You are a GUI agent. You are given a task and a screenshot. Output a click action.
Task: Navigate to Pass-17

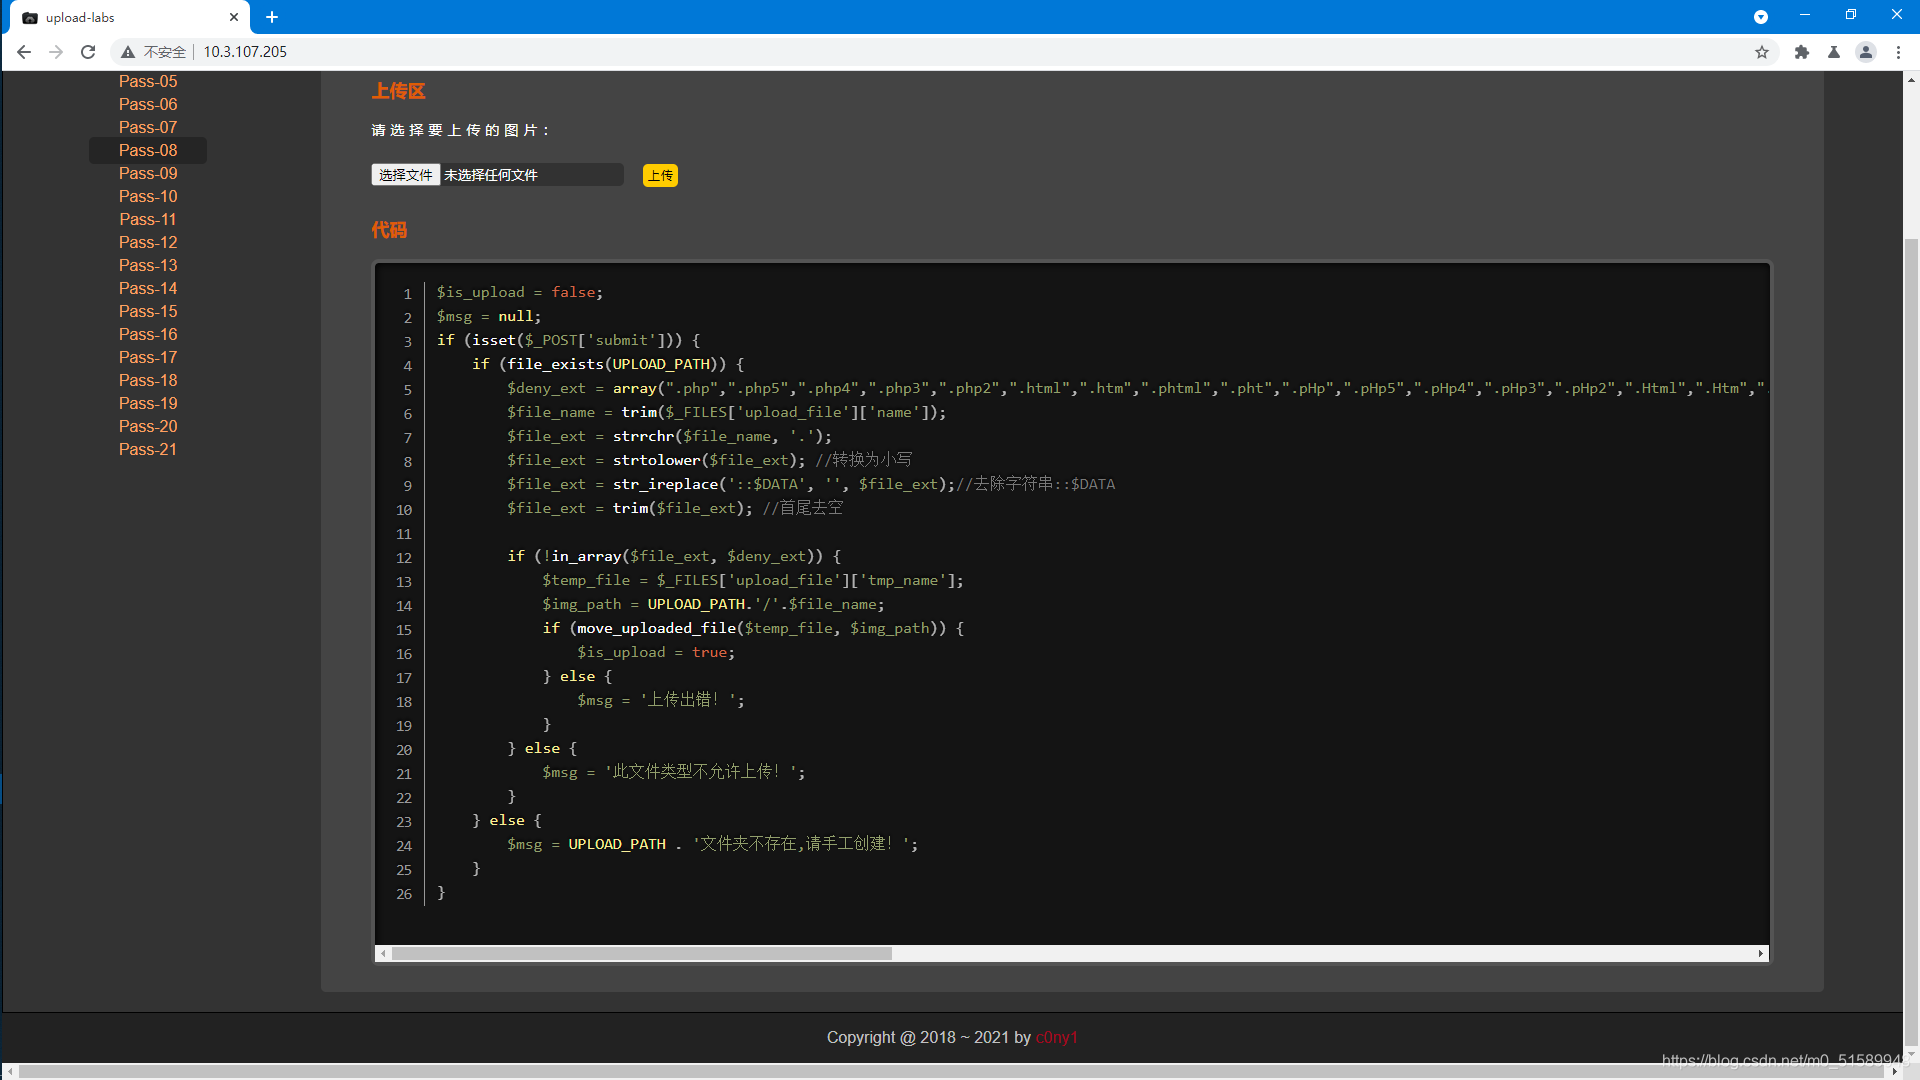tap(148, 357)
